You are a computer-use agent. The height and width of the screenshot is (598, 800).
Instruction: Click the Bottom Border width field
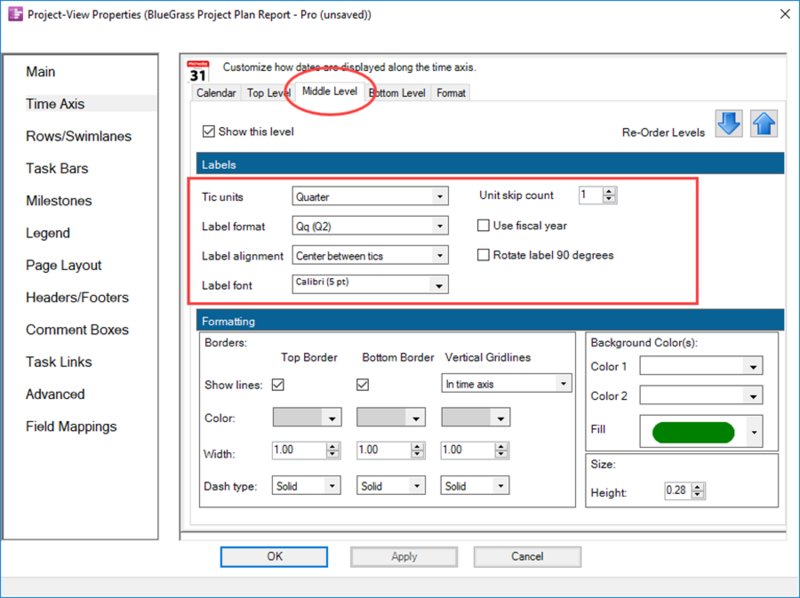point(384,450)
